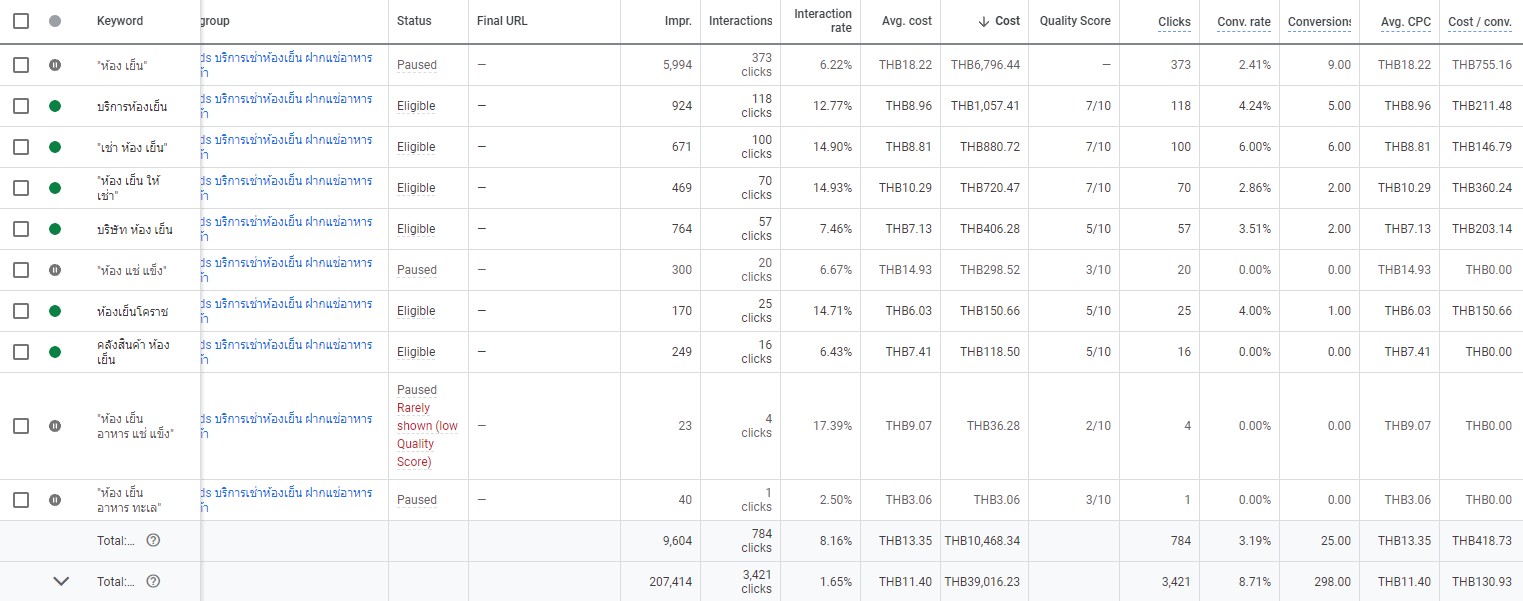This screenshot has height=601, width=1523.
Task: Select the checkbox for "เช่า ห้อง เย็น" row
Action: point(21,147)
